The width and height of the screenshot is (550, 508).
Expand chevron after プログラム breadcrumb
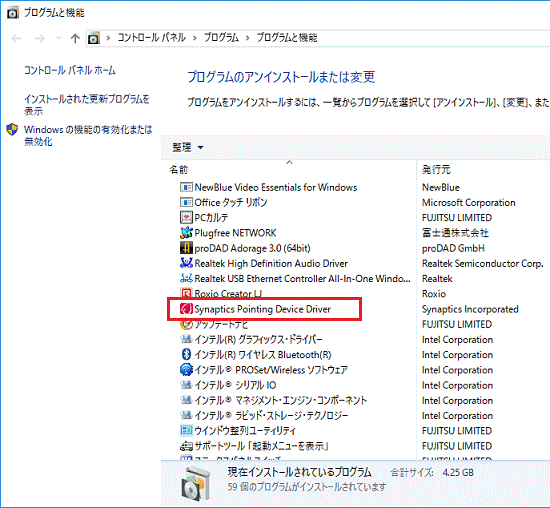pos(248,38)
